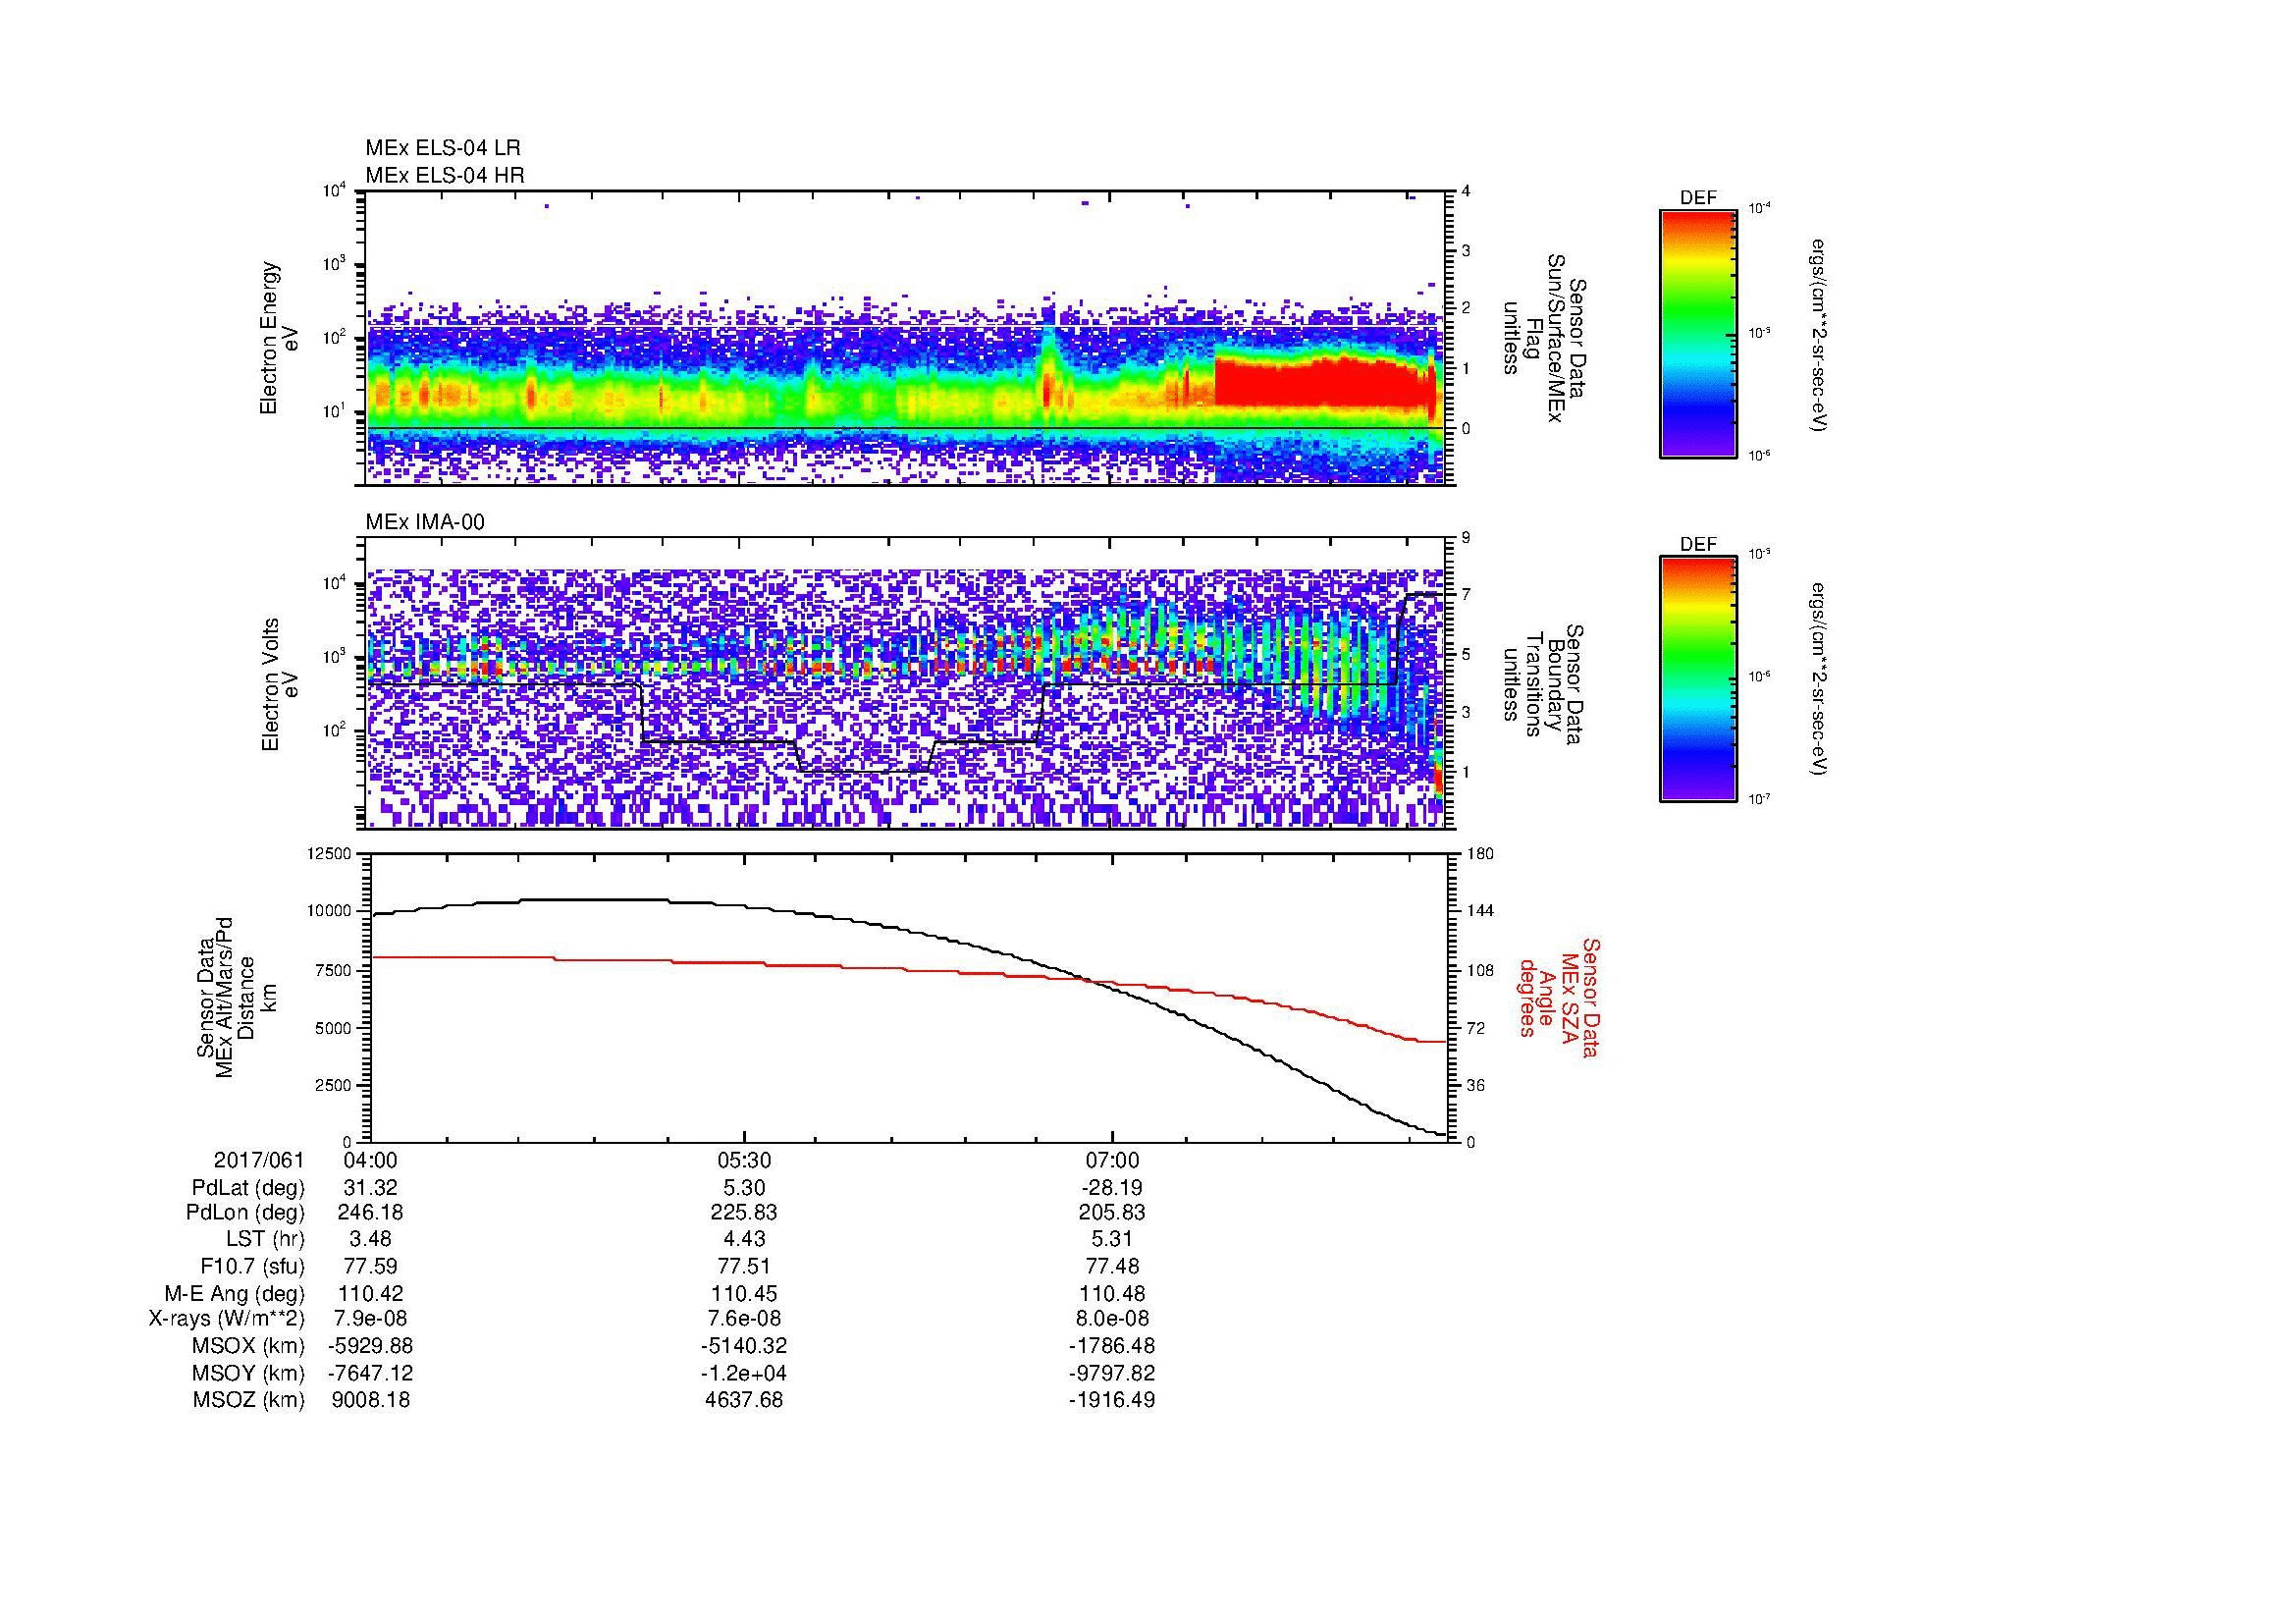Screen dimensions: 2296x1623
Task: Click the MSOY value -9797.82
Action: (x=1112, y=1373)
